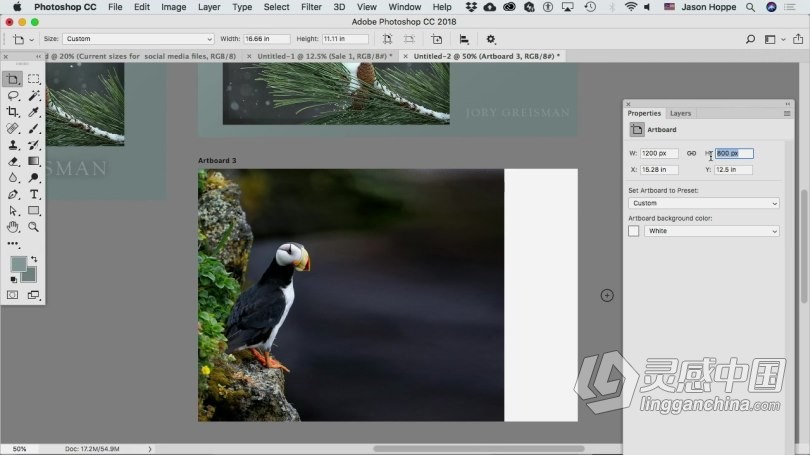810x455 pixels.
Task: Open the Edit Toolbar three-dots menu
Action: (x=13, y=243)
